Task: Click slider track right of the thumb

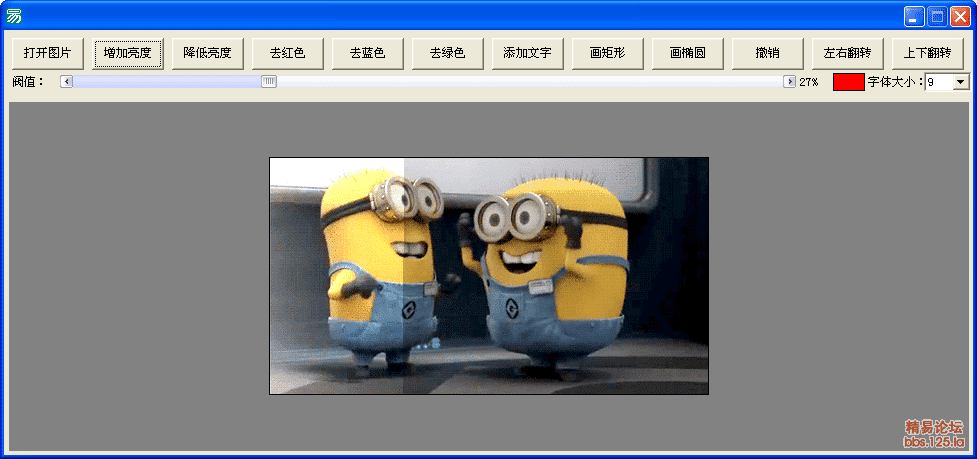Action: click(530, 82)
